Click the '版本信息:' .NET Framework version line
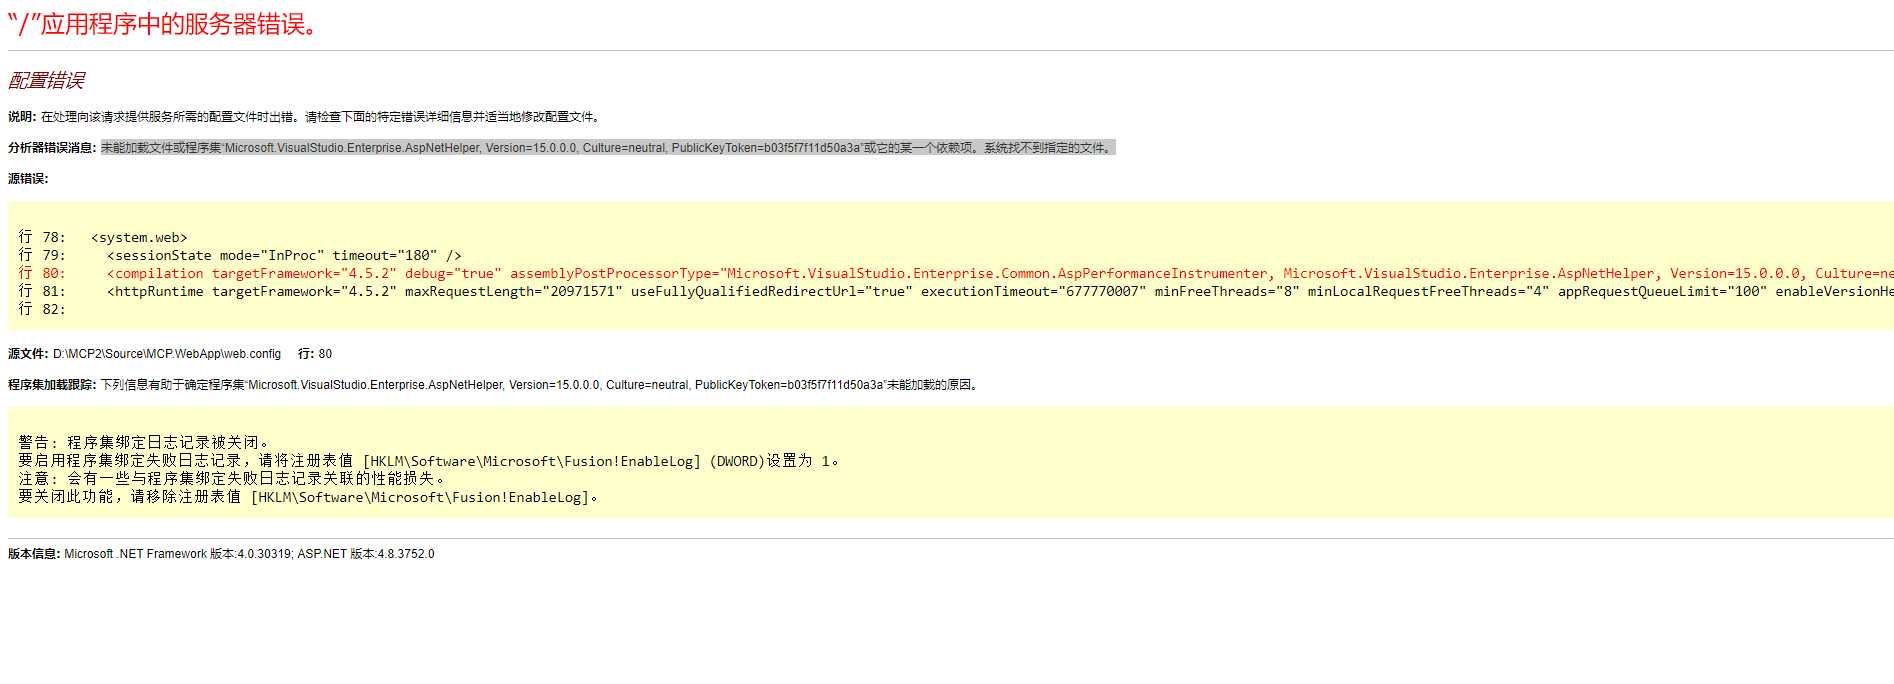This screenshot has height=684, width=1894. pos(221,554)
